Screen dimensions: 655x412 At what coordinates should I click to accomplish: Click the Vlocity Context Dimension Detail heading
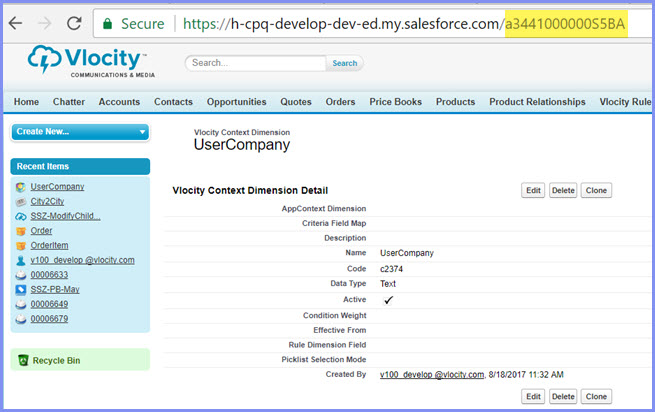(x=250, y=191)
